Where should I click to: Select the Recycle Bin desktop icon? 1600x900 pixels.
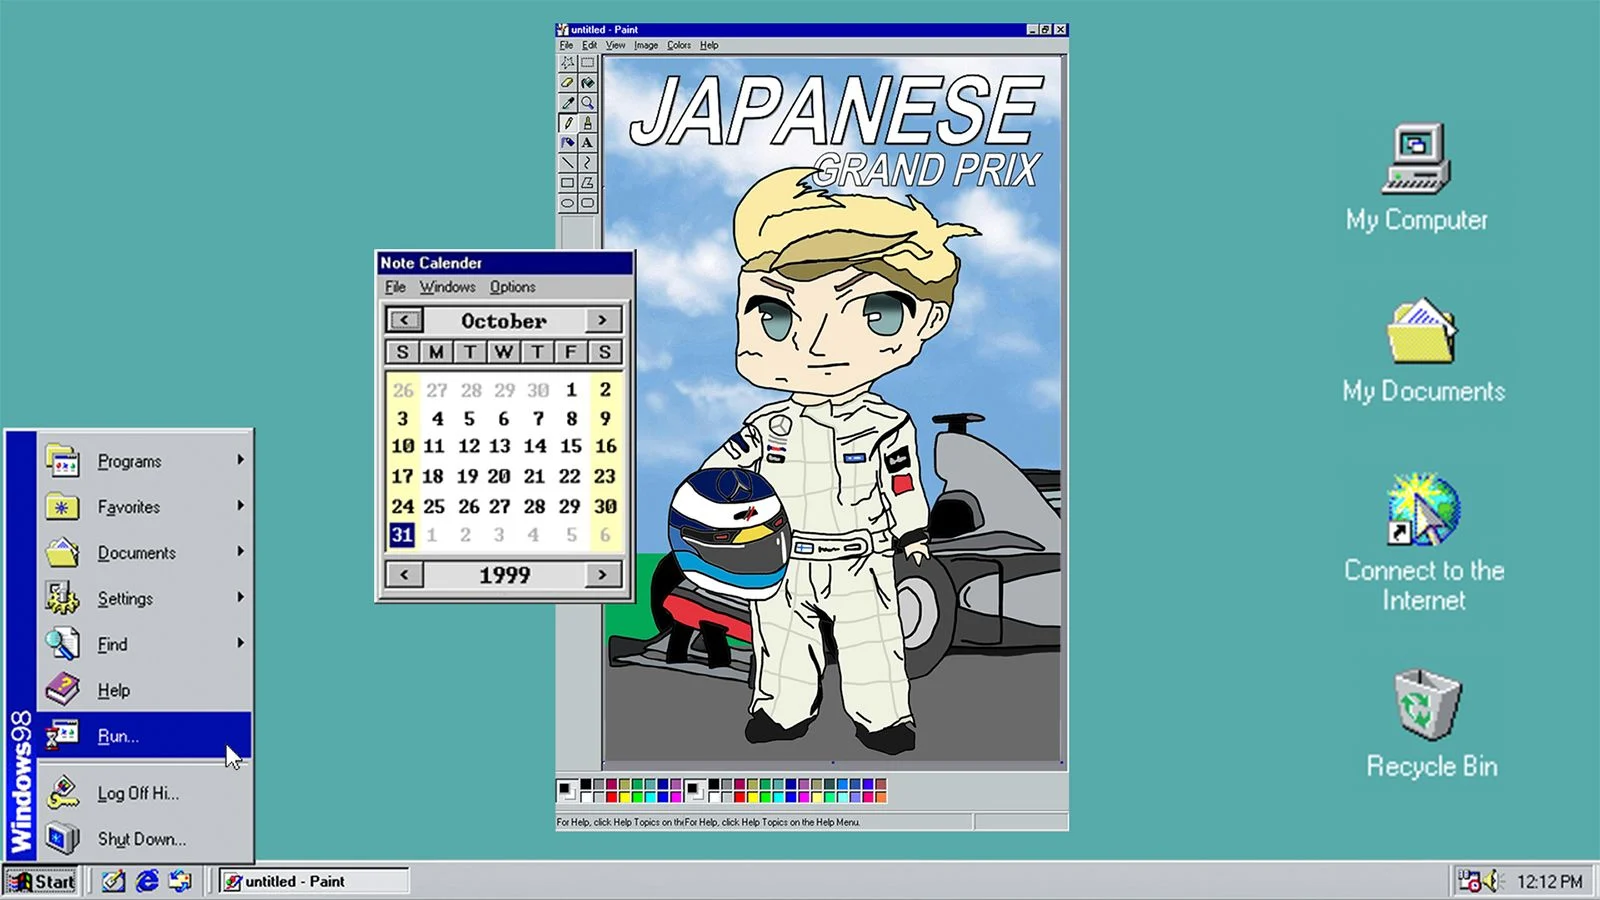[x=1431, y=724]
